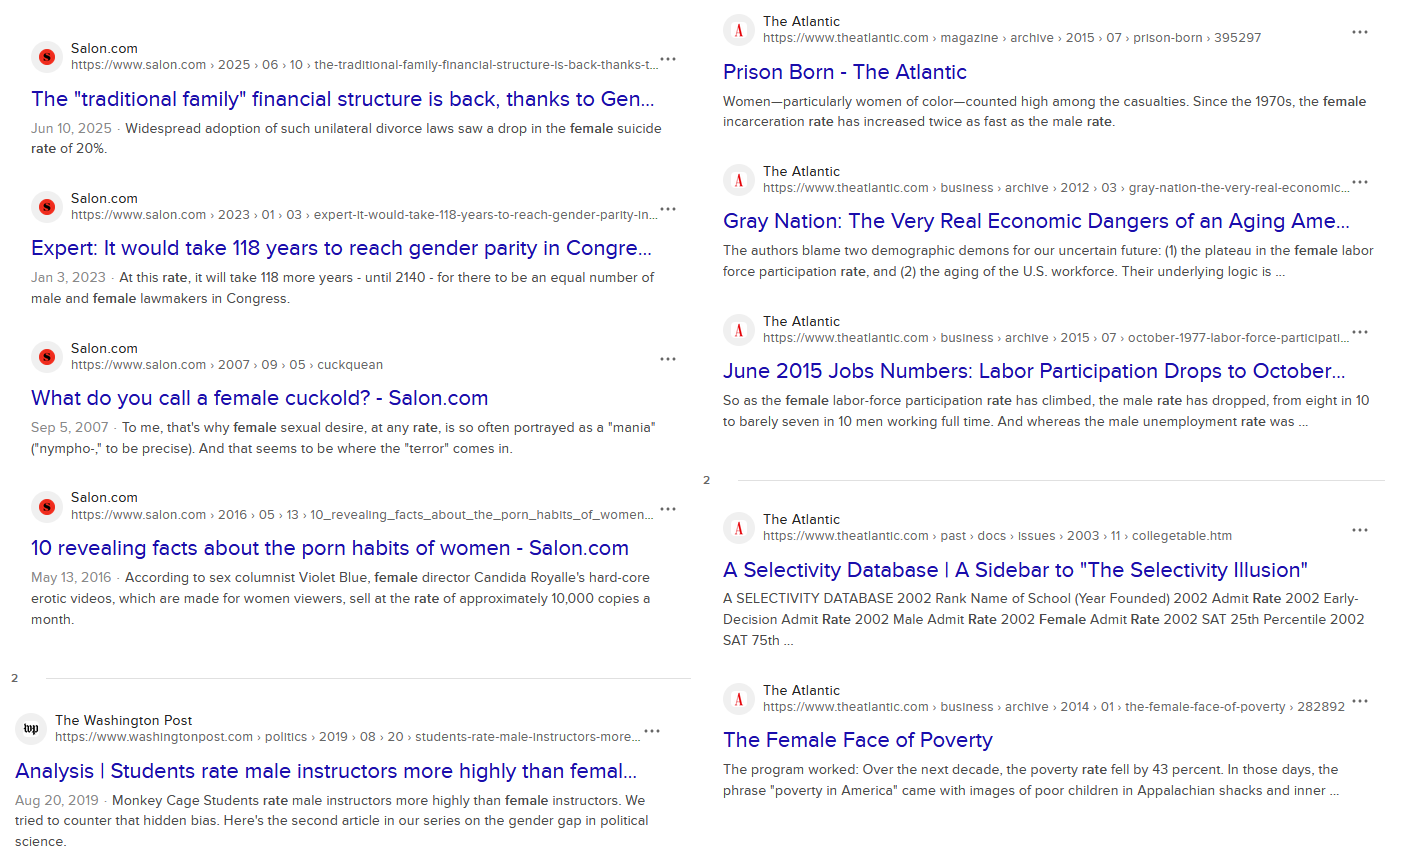1410x867 pixels.
Task: Click the theatlantic.com URL ending in collegetable.htm
Action: click(998, 536)
